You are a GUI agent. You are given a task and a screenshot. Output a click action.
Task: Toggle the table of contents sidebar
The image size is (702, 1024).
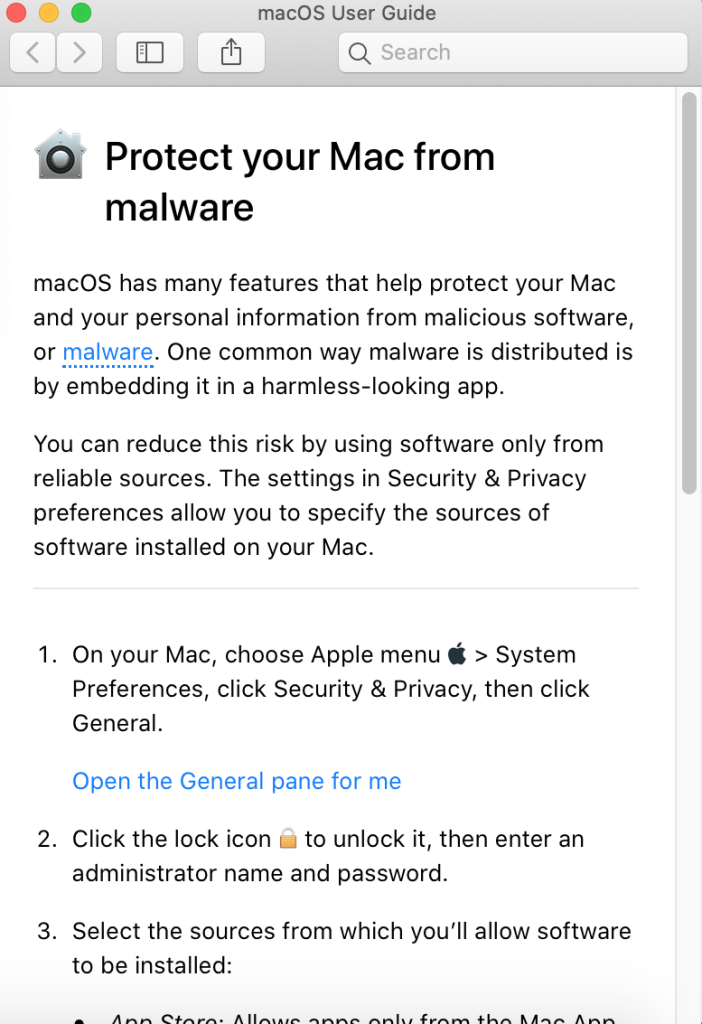(x=150, y=52)
